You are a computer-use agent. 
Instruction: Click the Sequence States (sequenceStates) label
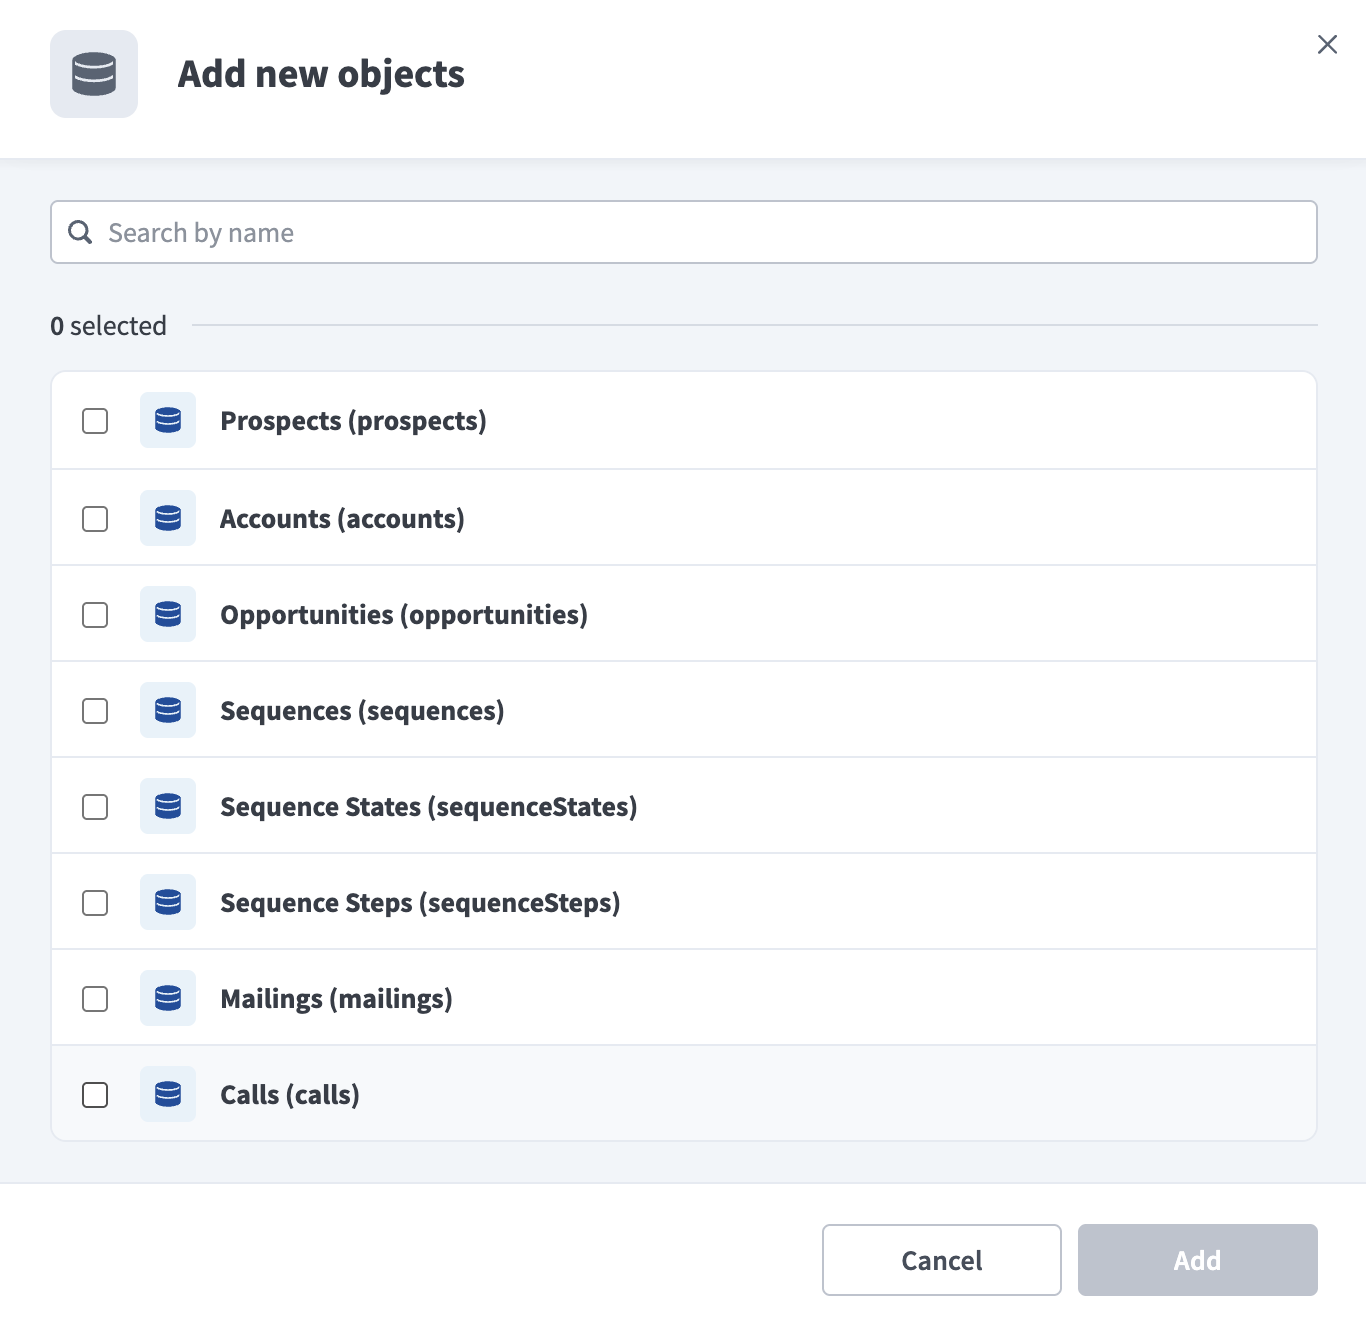(x=429, y=807)
